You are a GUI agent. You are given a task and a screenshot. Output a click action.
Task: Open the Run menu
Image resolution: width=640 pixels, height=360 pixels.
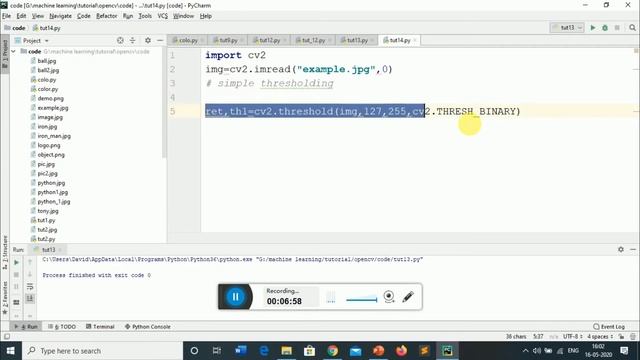[128, 16]
